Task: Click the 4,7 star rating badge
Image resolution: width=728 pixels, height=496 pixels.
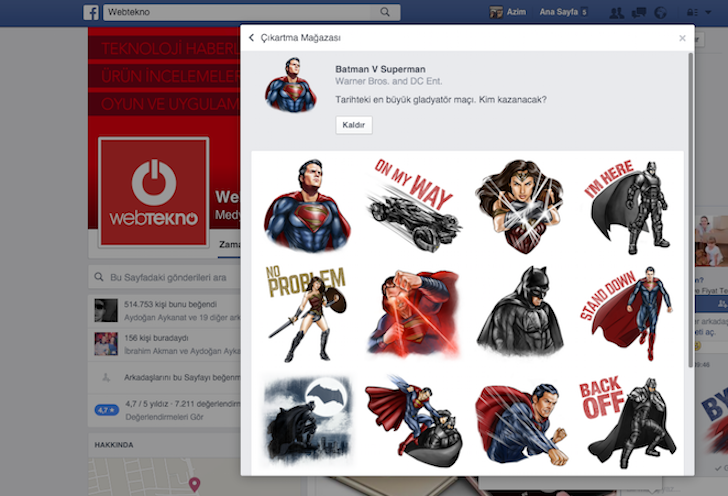Action: [x=107, y=410]
